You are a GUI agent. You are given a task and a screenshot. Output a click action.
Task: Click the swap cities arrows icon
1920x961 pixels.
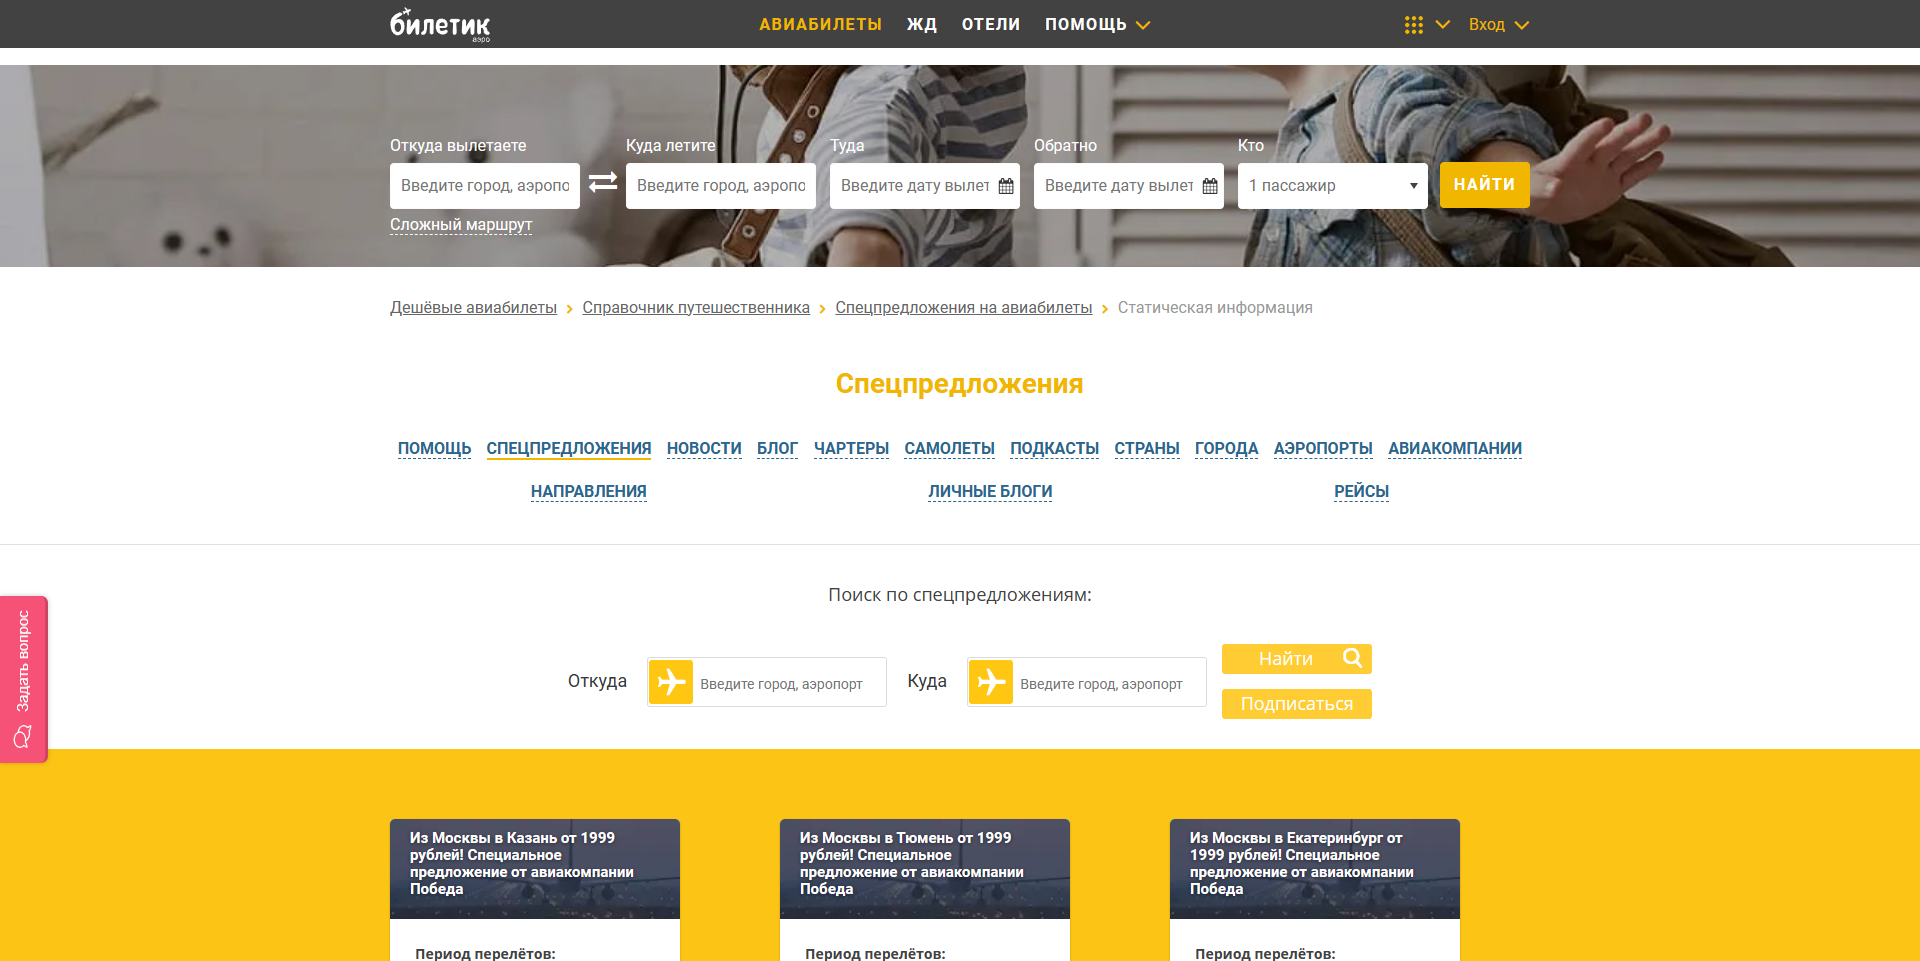pos(601,183)
